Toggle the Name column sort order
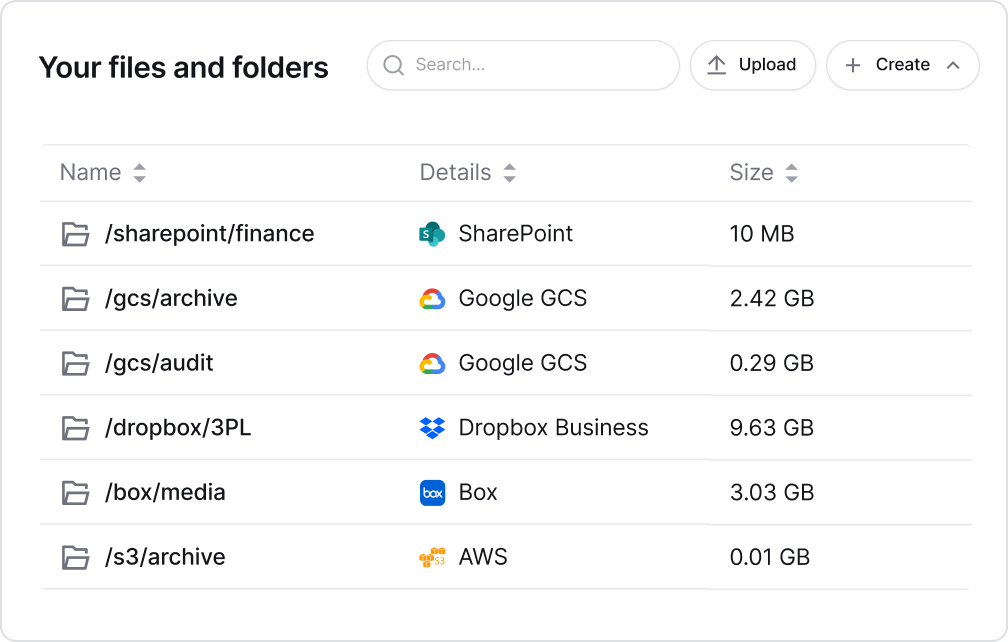Image resolution: width=1008 pixels, height=642 pixels. pos(139,172)
